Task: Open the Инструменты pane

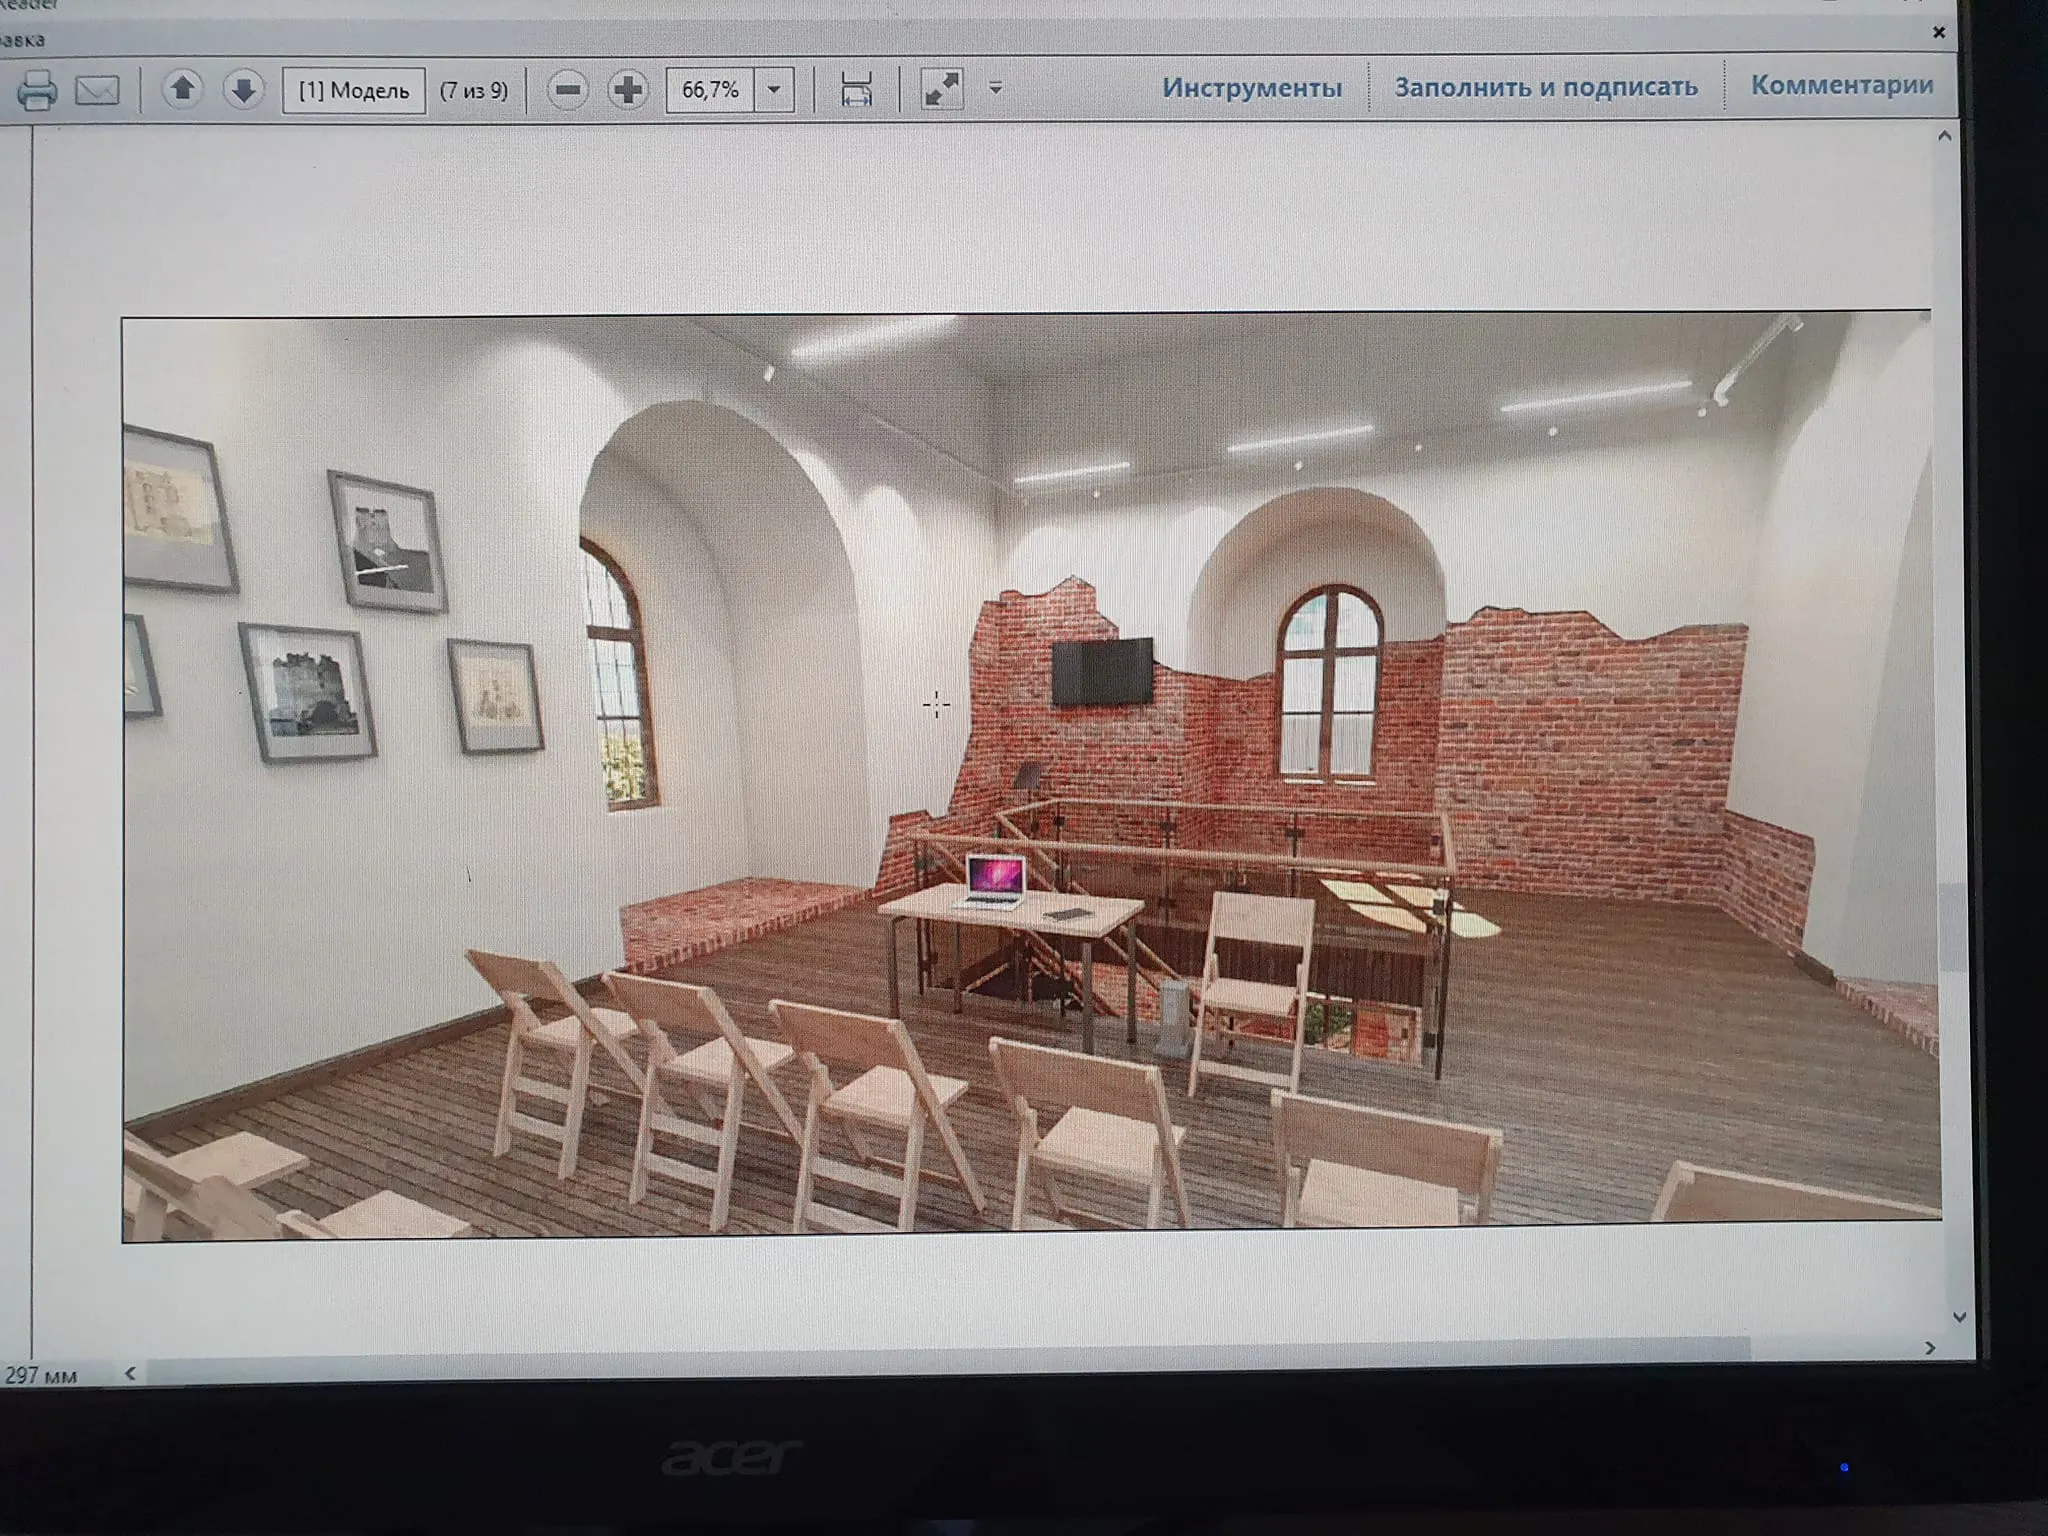Action: point(1252,88)
